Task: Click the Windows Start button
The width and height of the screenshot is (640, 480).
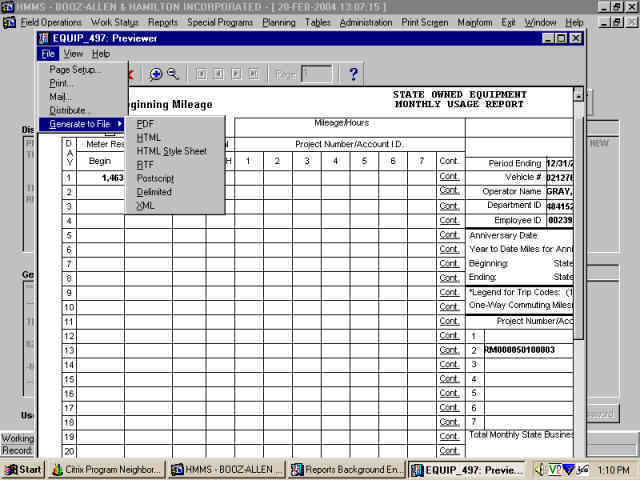Action: [x=23, y=469]
